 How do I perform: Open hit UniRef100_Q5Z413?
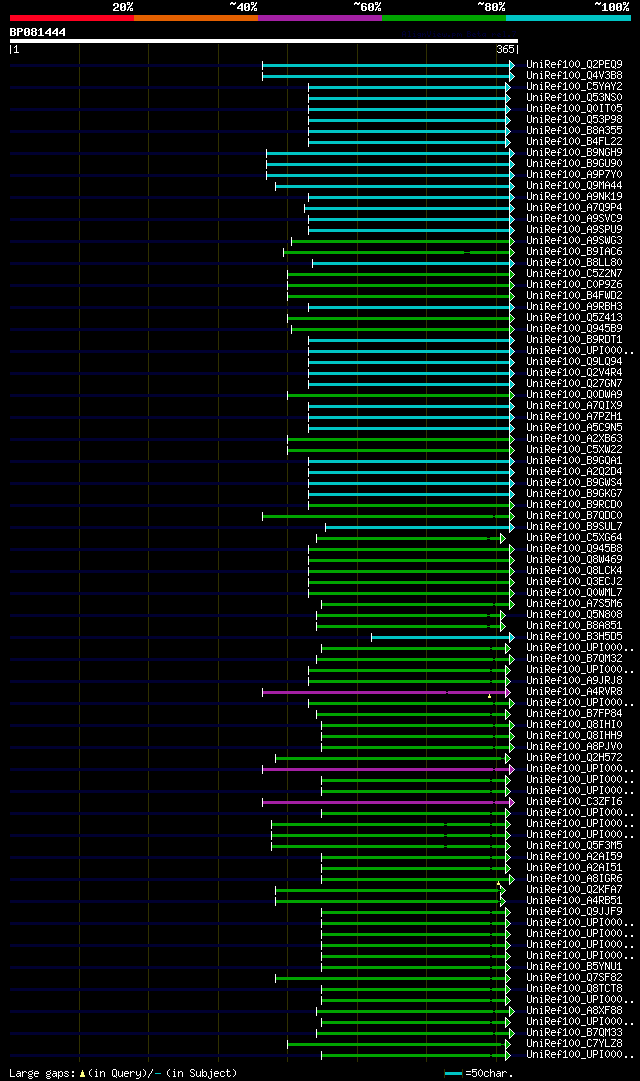(574, 318)
